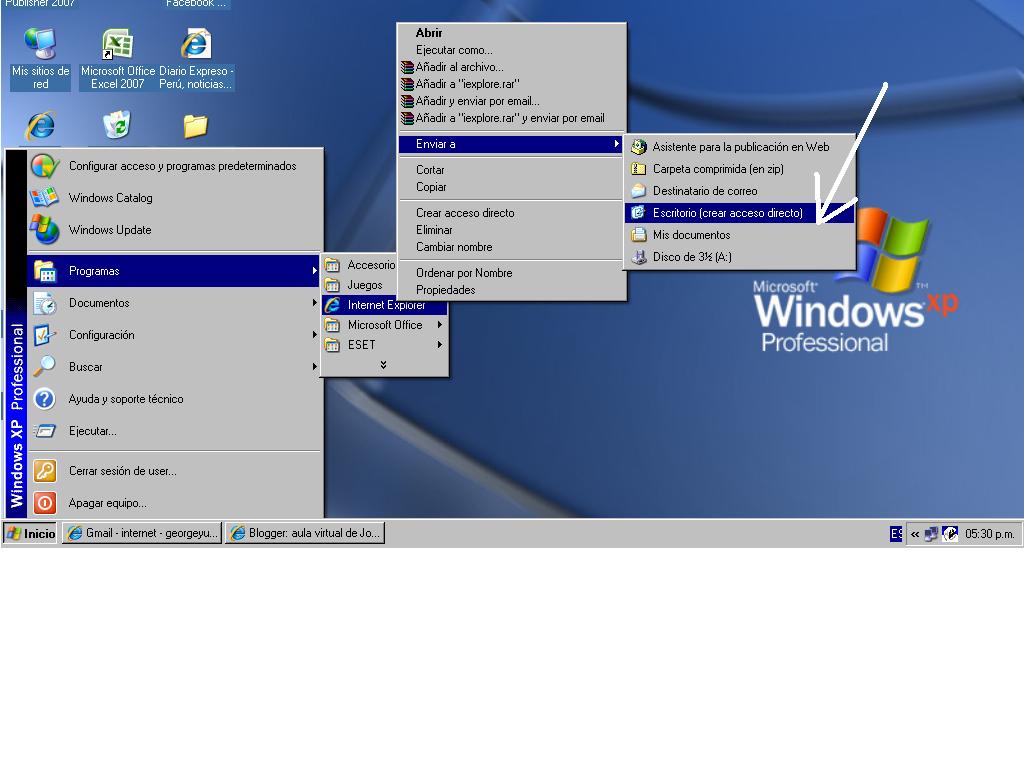The image size is (1024, 768).
Task: Expand the Enviar a submenu arrow
Action: click(x=616, y=144)
